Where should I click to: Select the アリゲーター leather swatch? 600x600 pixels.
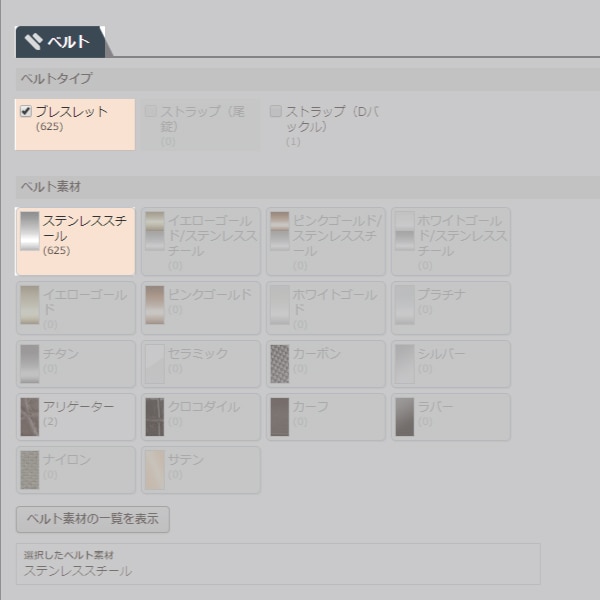[30, 417]
